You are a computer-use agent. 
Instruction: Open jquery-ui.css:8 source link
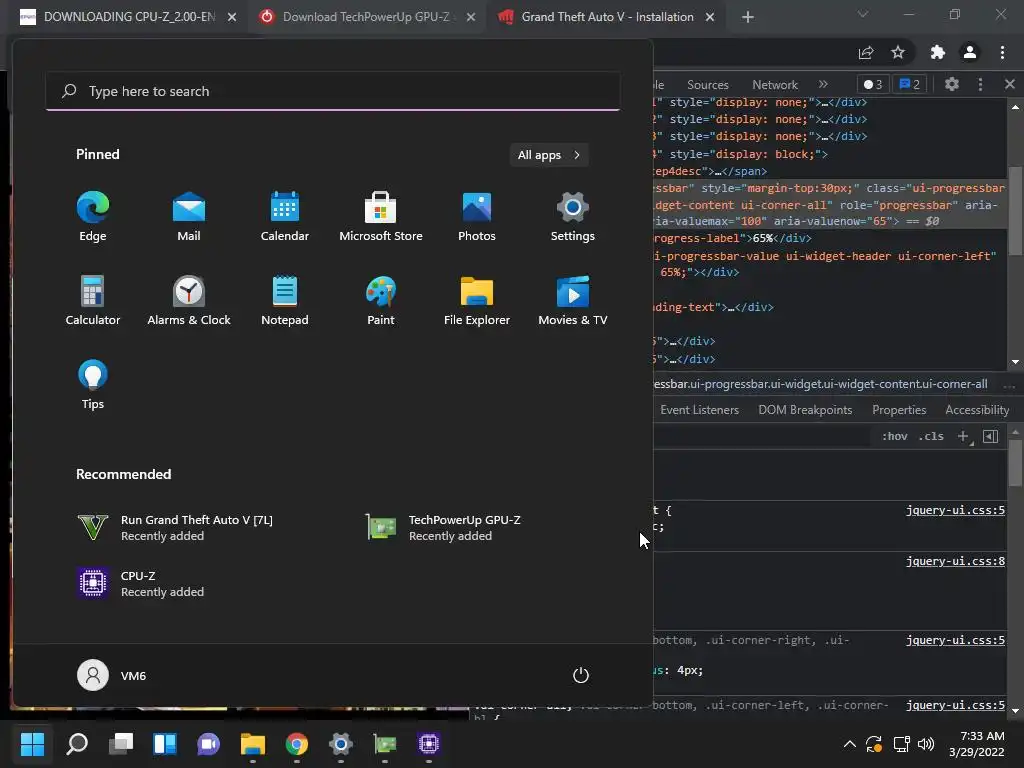[x=955, y=561]
